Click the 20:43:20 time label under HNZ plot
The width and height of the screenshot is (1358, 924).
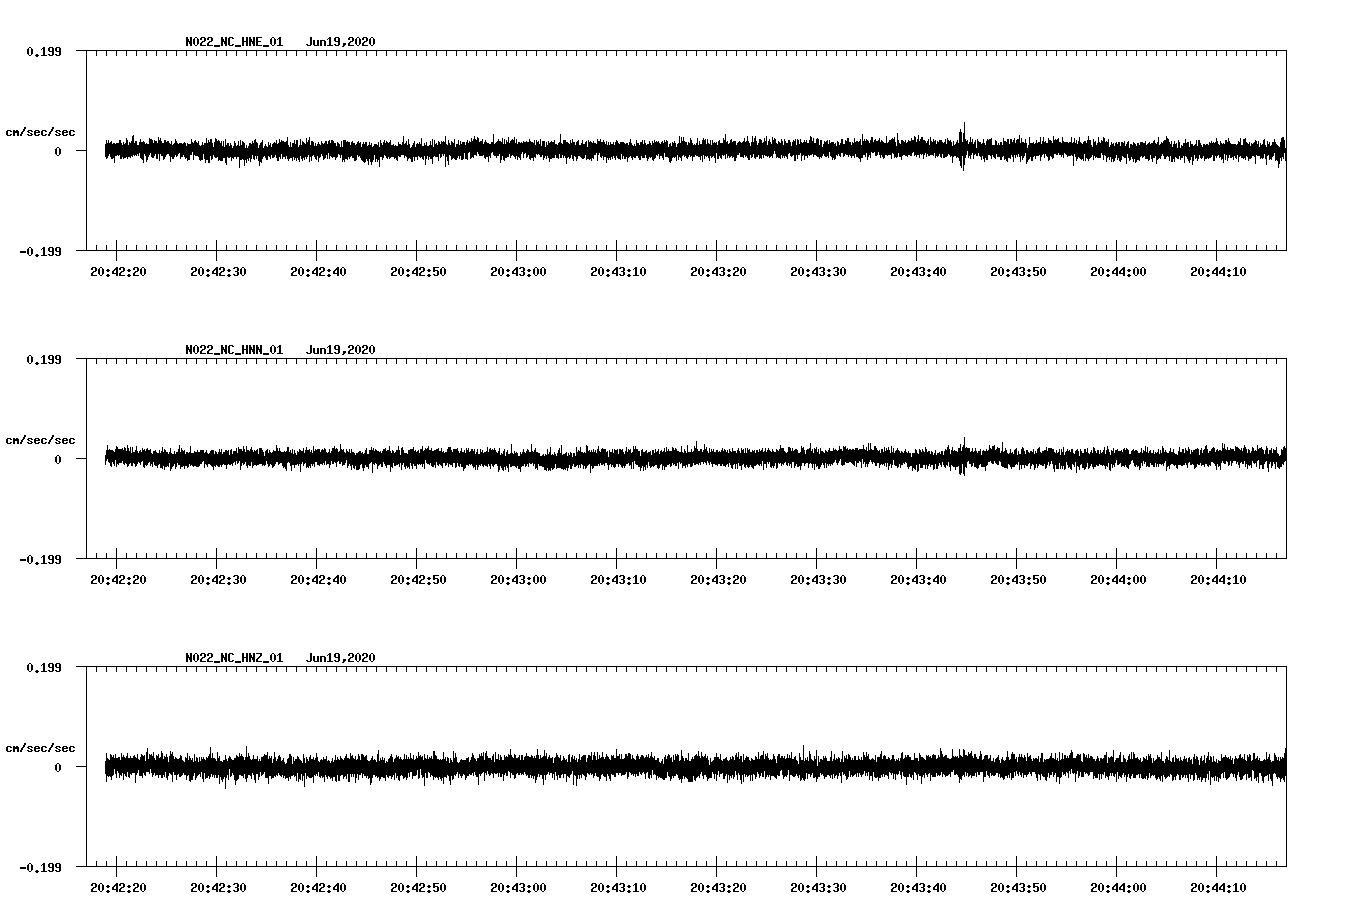(718, 888)
